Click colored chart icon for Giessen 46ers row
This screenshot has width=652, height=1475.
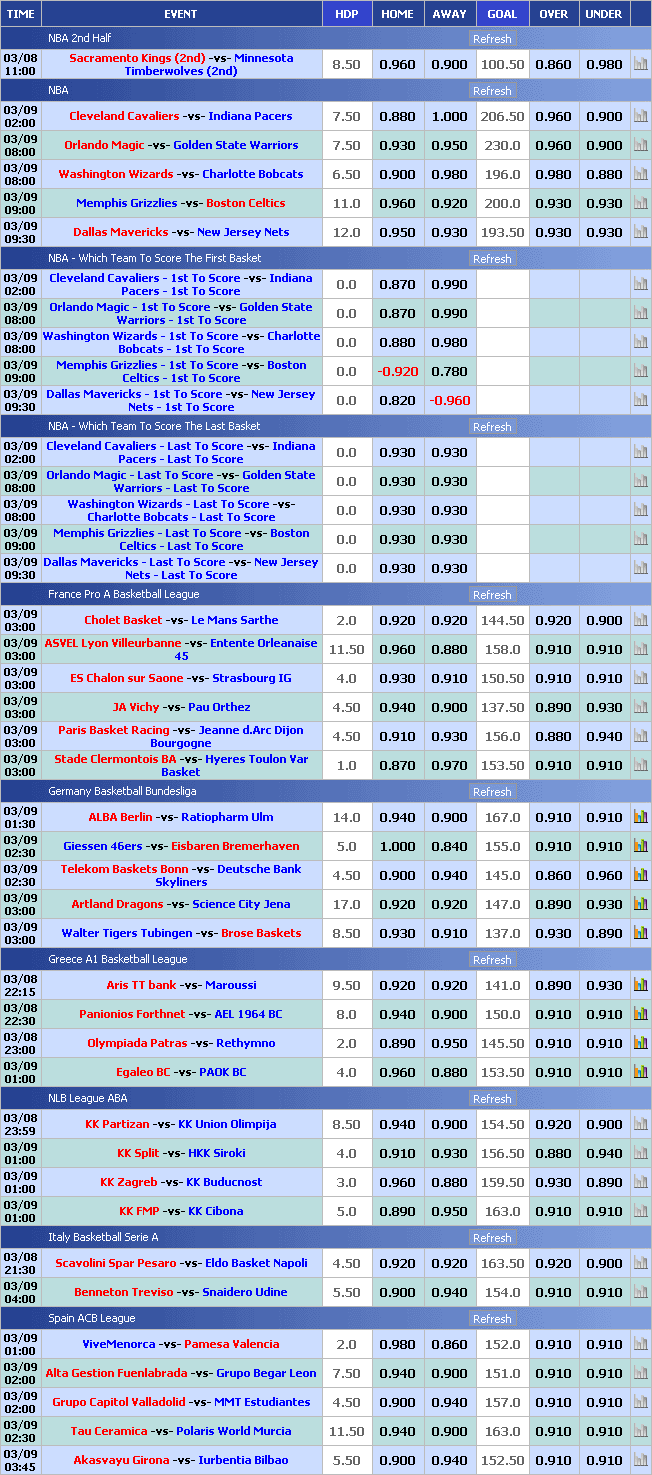tap(641, 846)
